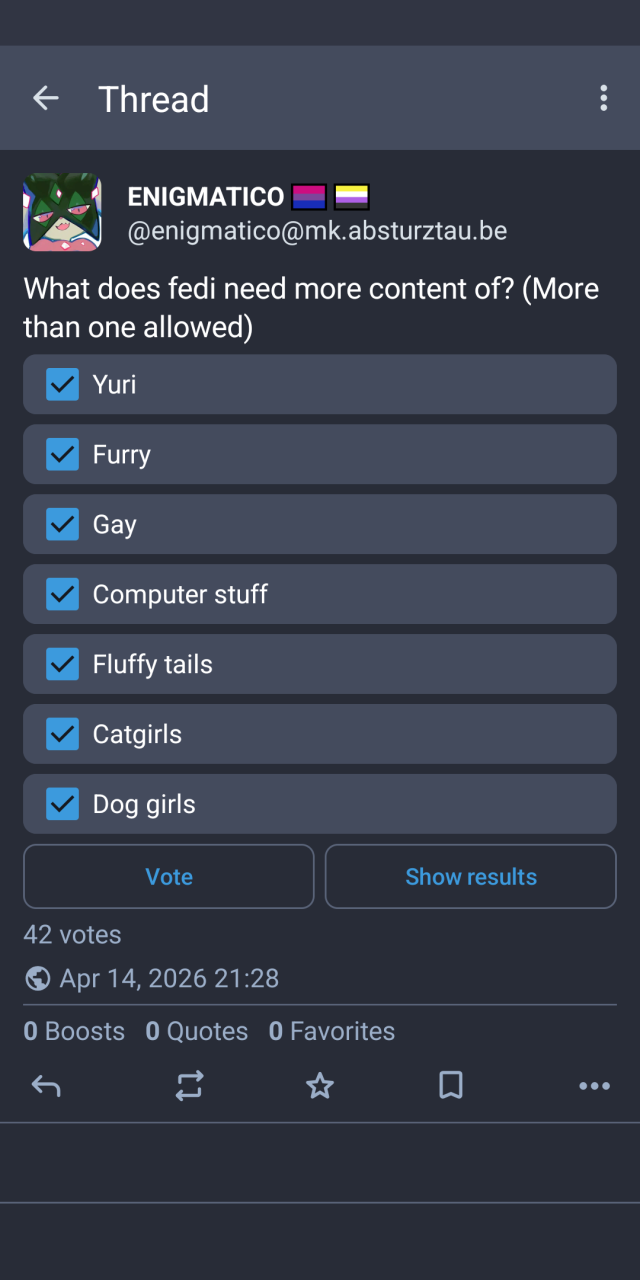Open ENIGMATICO's profile avatar
This screenshot has width=640, height=1280.
[x=62, y=212]
